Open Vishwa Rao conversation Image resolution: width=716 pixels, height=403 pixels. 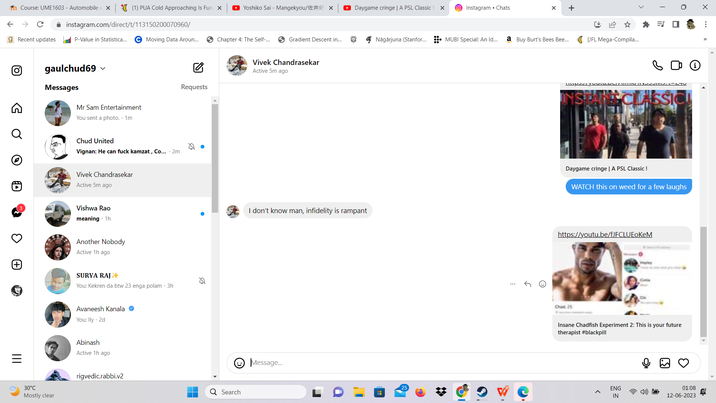point(122,214)
